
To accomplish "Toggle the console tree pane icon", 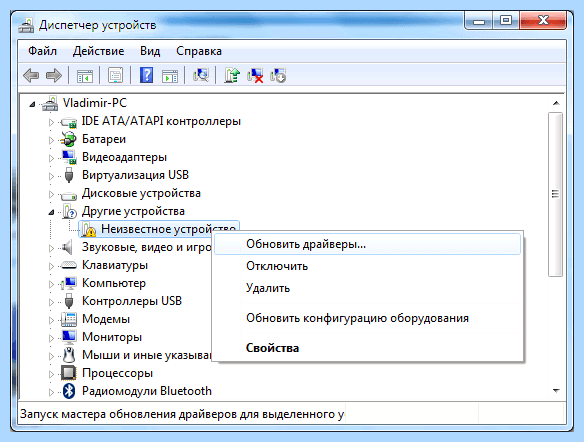I will (85, 76).
